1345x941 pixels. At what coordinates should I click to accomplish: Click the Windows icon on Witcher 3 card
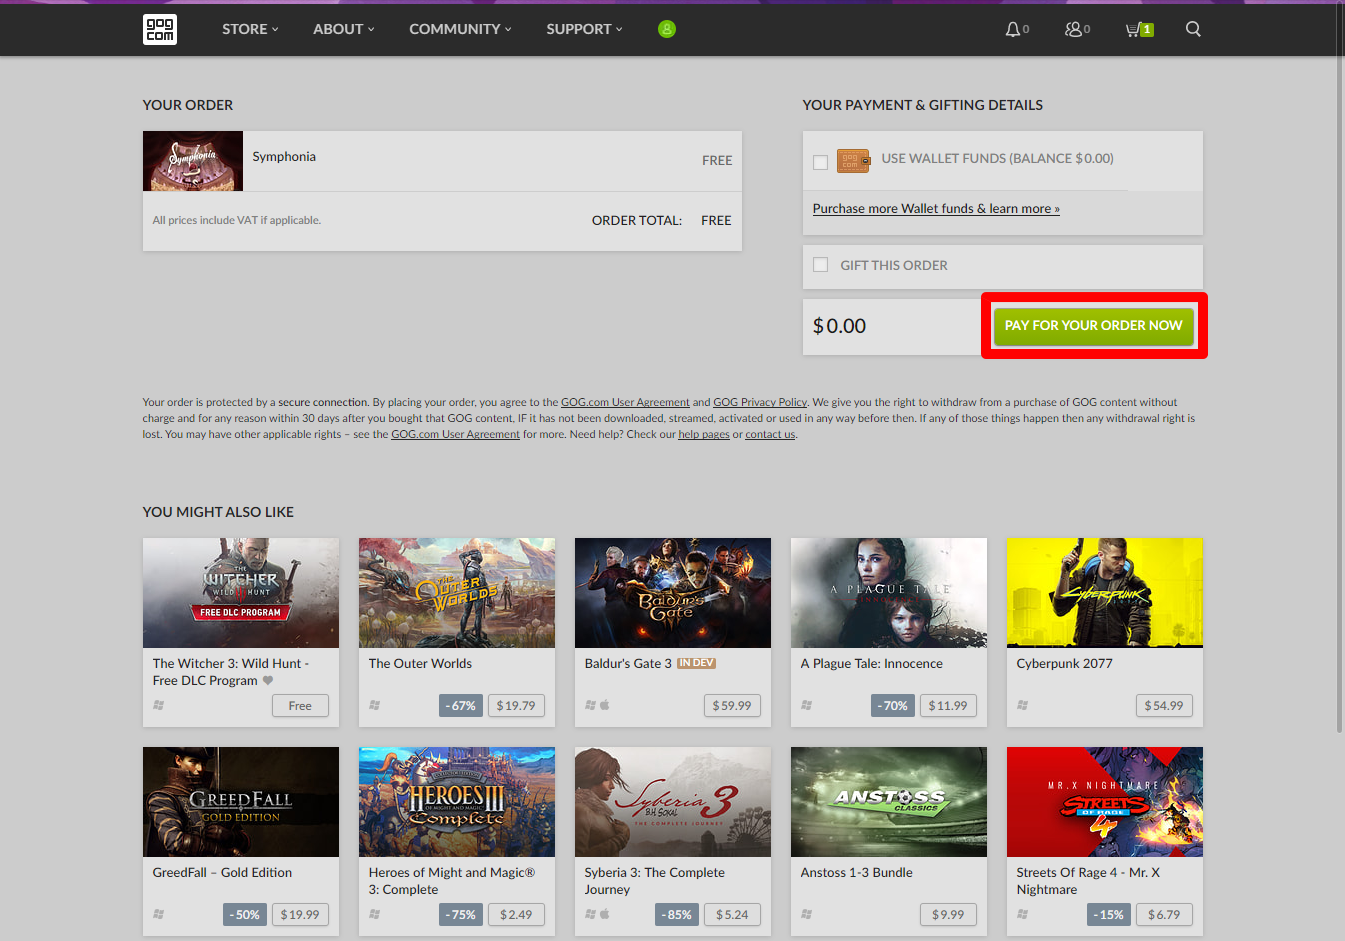(x=158, y=705)
